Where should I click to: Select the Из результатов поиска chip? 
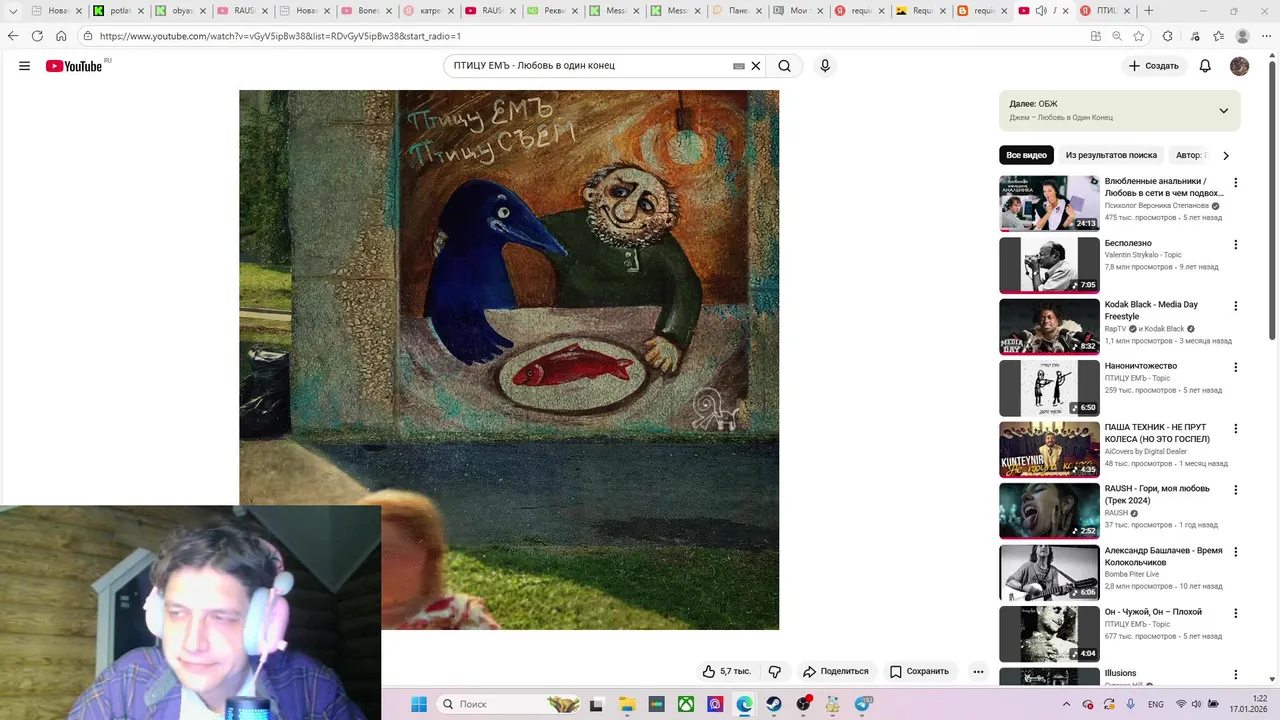click(1111, 155)
